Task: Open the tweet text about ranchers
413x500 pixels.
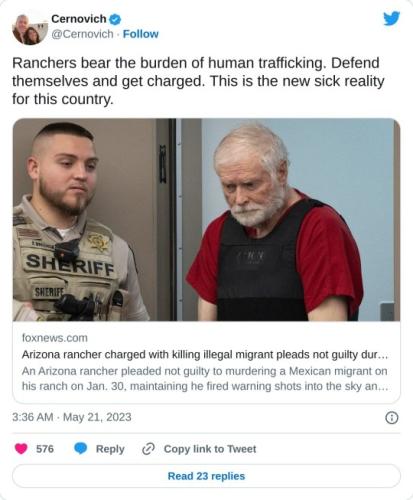Action: point(198,81)
